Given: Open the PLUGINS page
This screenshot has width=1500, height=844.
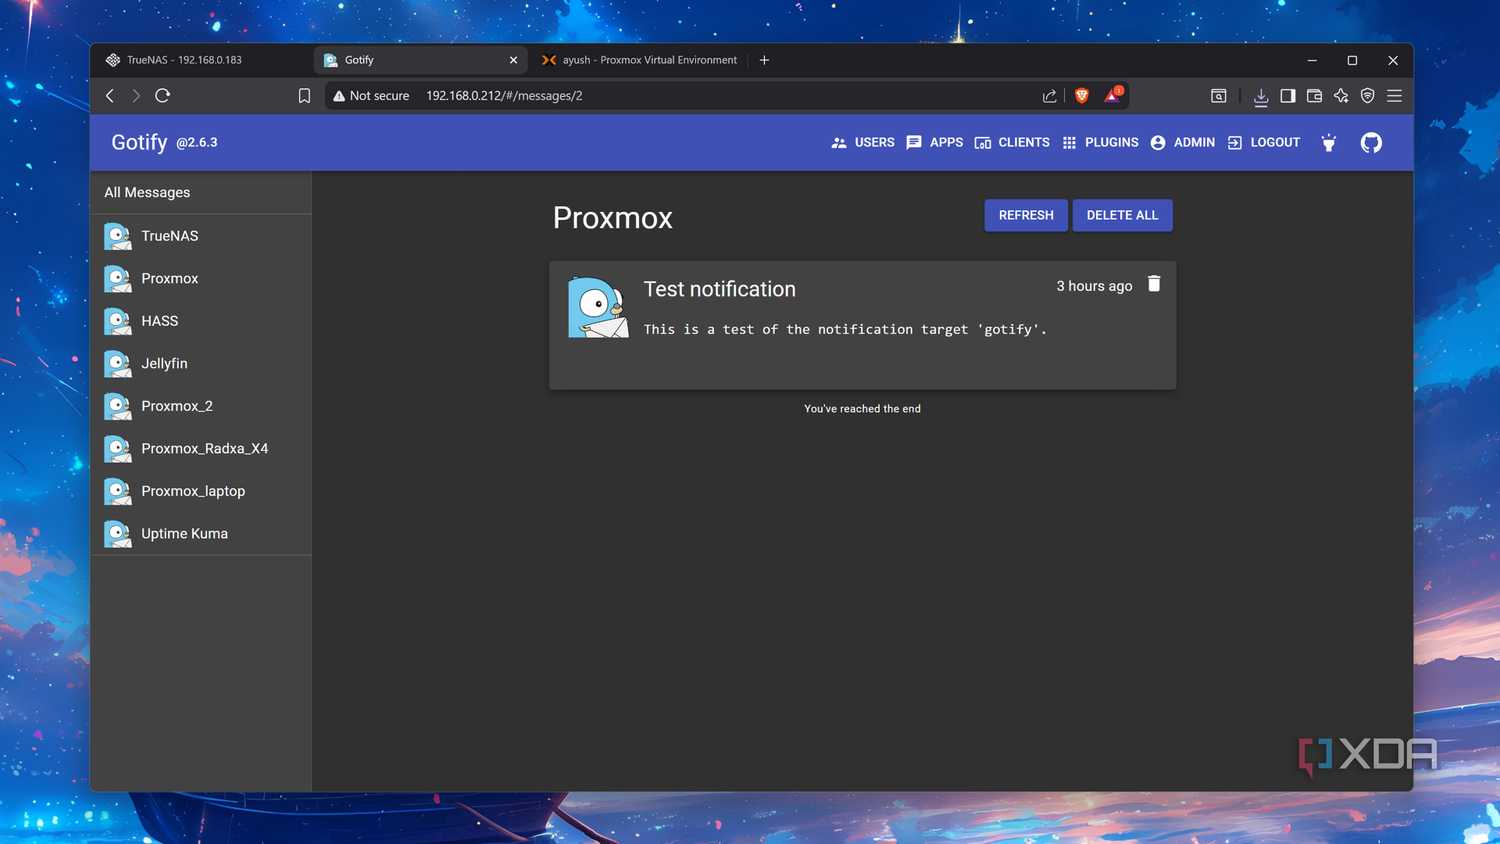Looking at the screenshot, I should pos(1100,143).
